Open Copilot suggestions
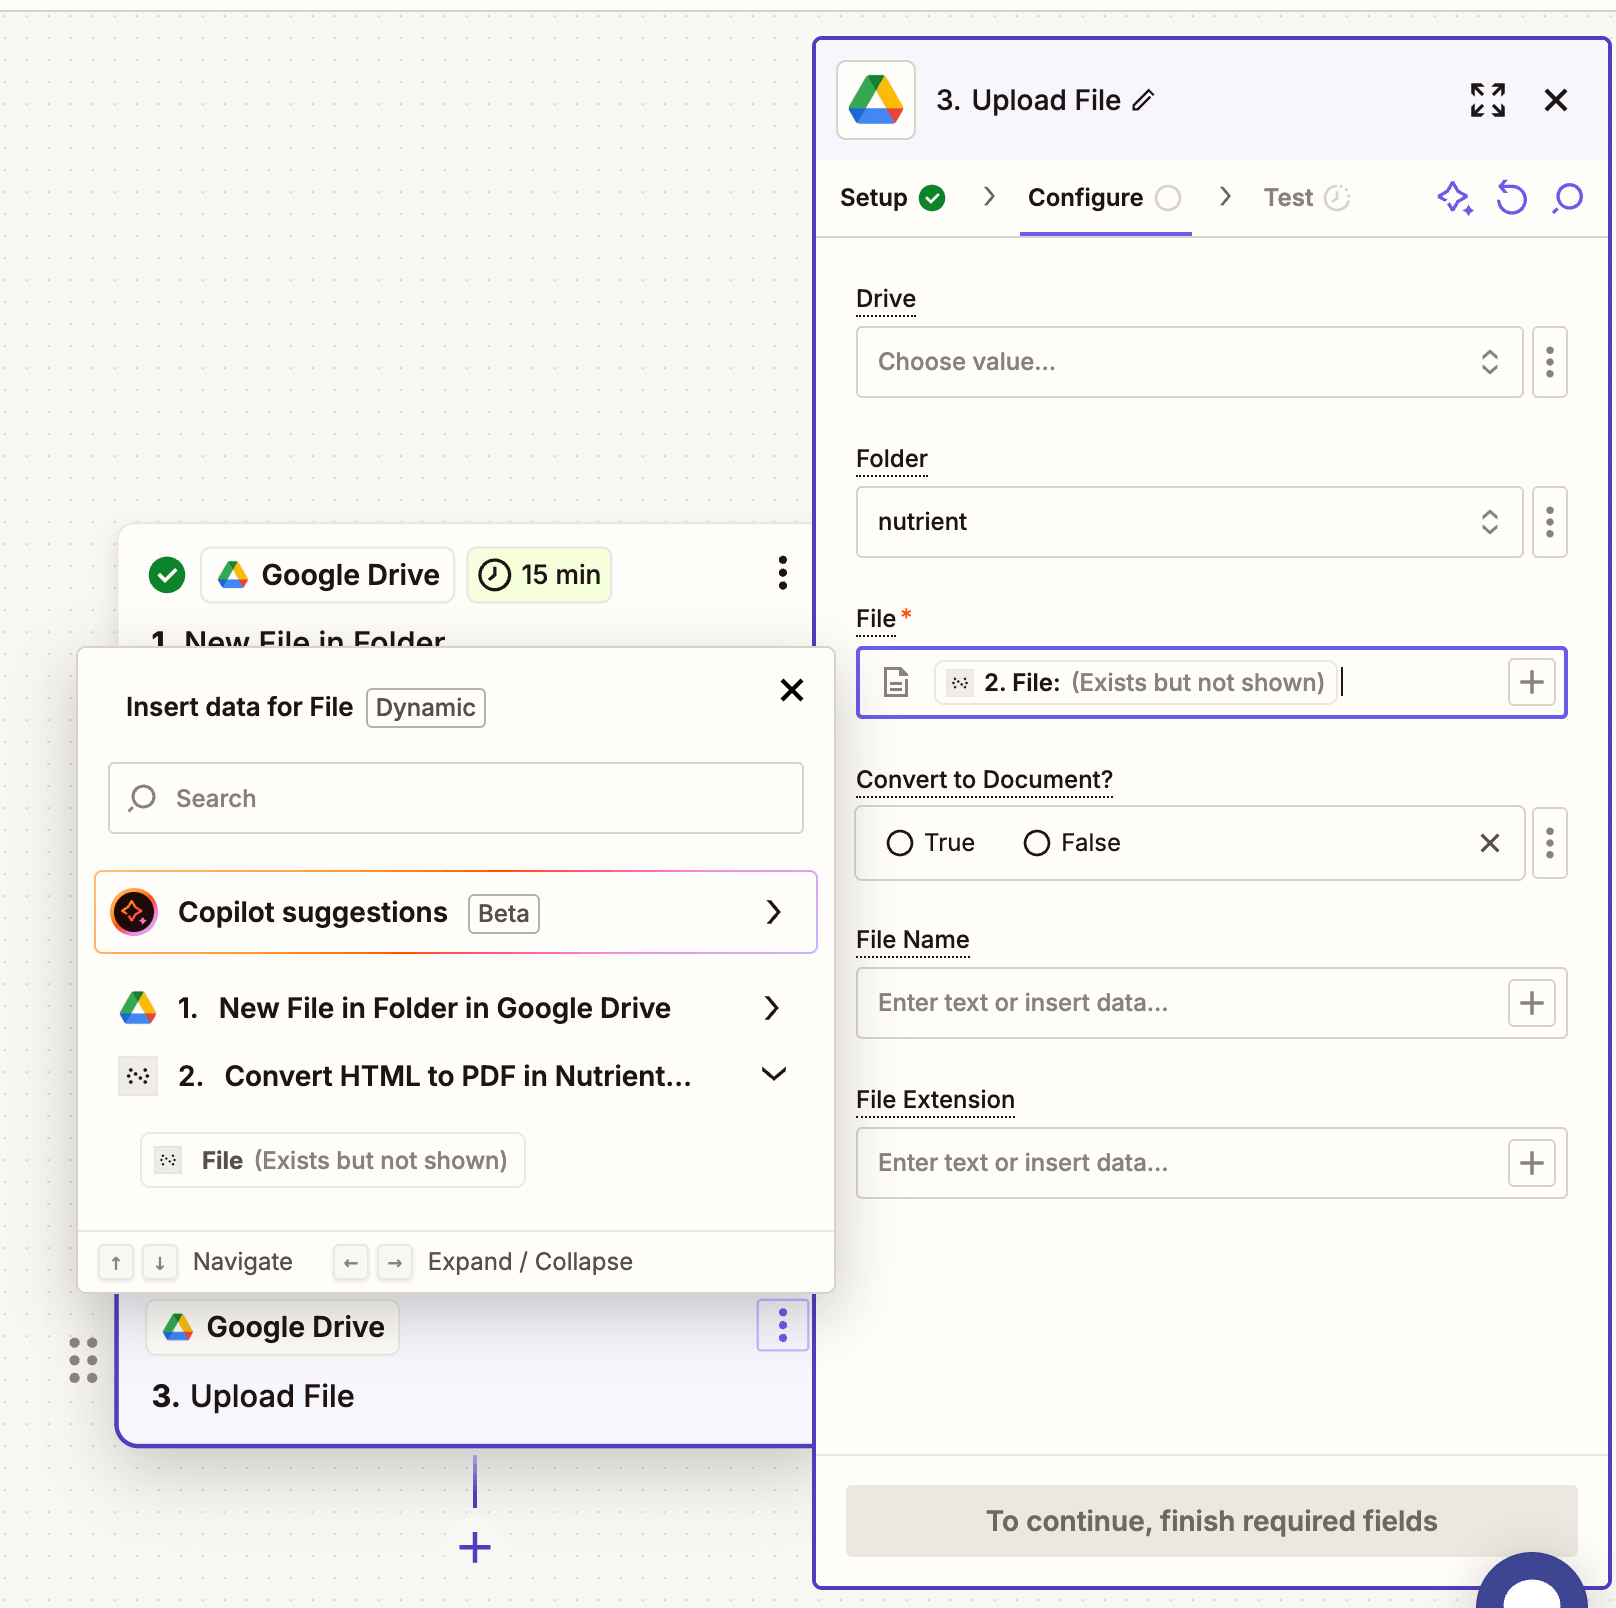 click(455, 912)
